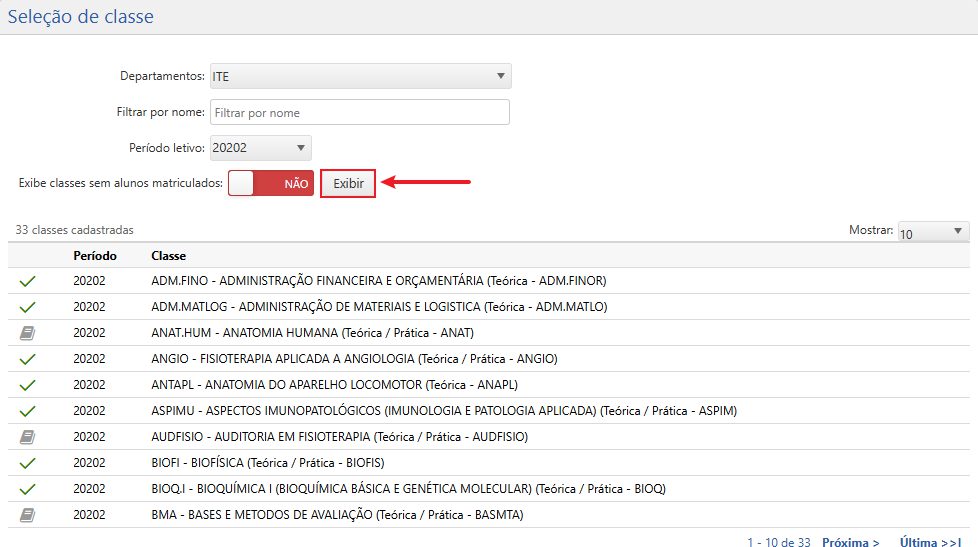This screenshot has width=978, height=547.
Task: Go to next page via Próxima link
Action: tap(851, 542)
